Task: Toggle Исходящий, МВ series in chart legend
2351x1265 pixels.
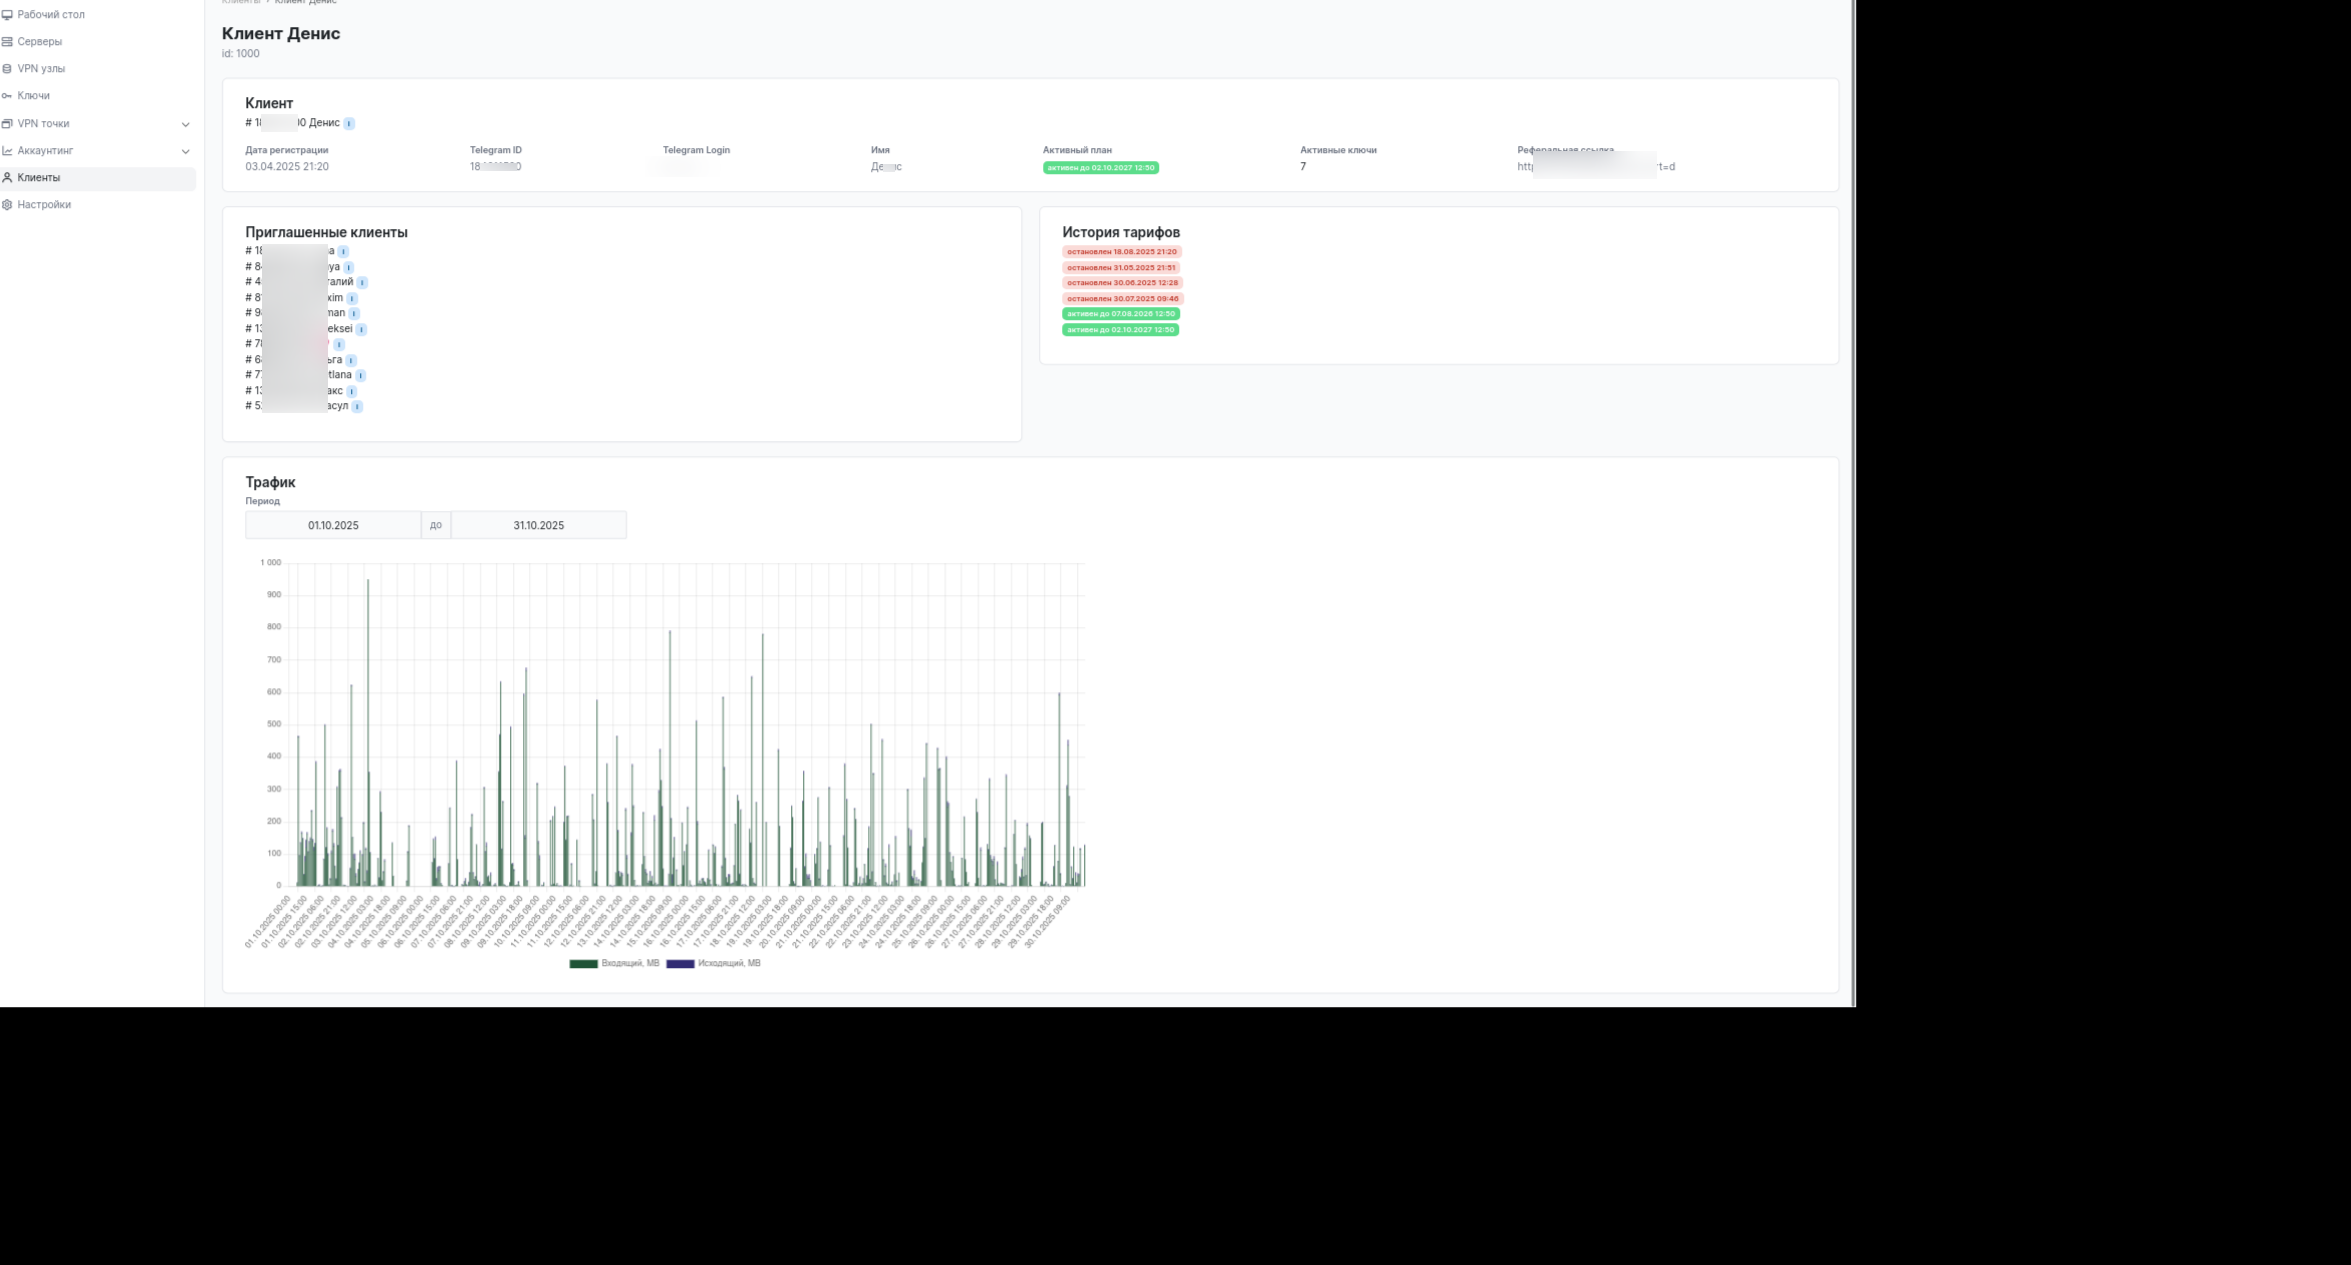Action: click(713, 964)
